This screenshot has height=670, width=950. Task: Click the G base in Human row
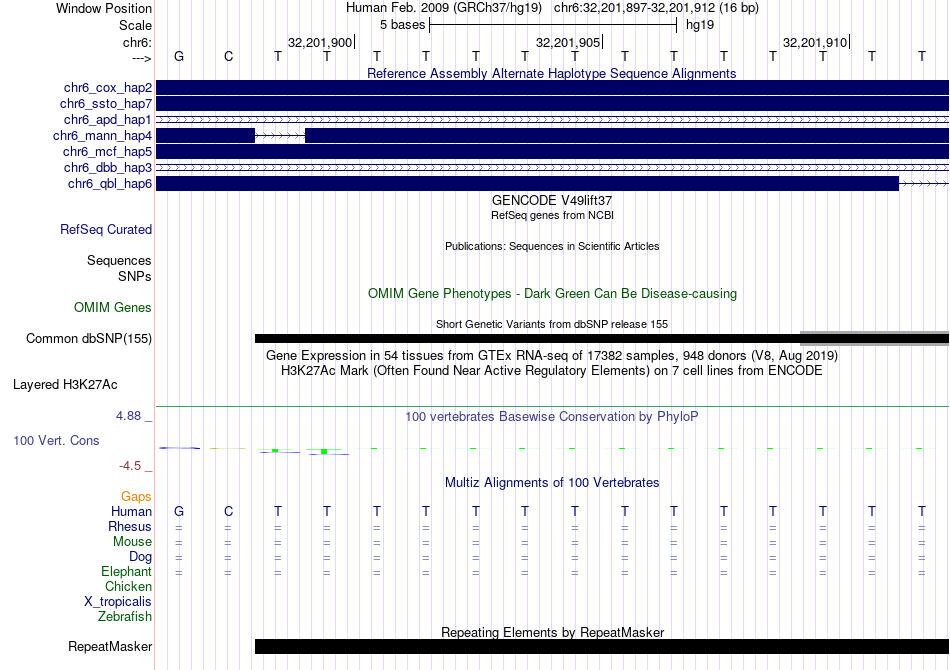click(x=179, y=512)
